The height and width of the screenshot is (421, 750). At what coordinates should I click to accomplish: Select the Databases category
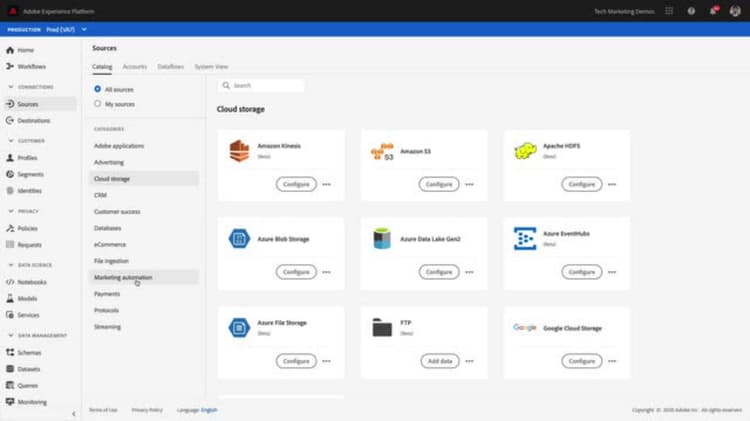(x=108, y=228)
